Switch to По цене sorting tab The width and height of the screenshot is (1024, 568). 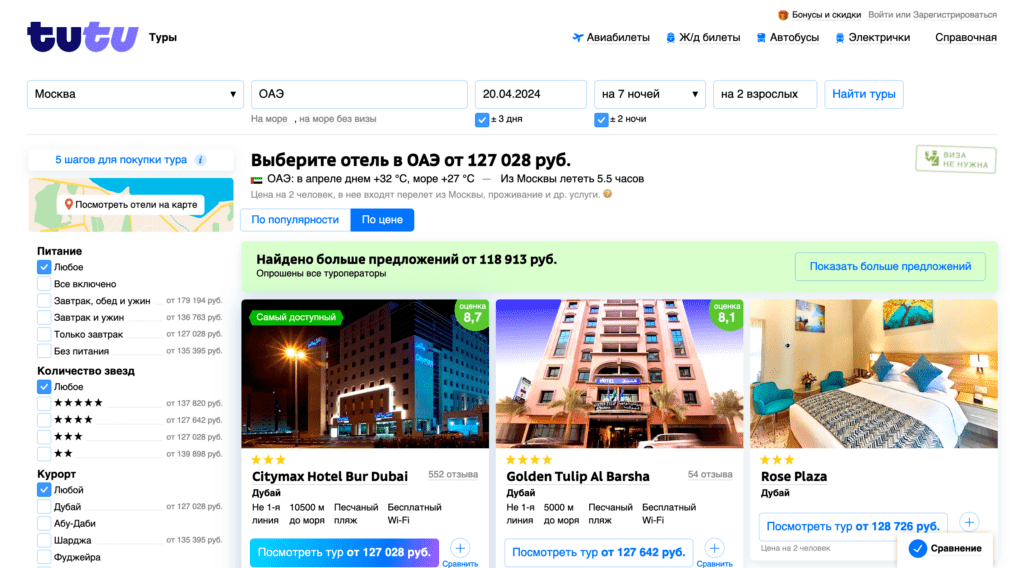[382, 220]
